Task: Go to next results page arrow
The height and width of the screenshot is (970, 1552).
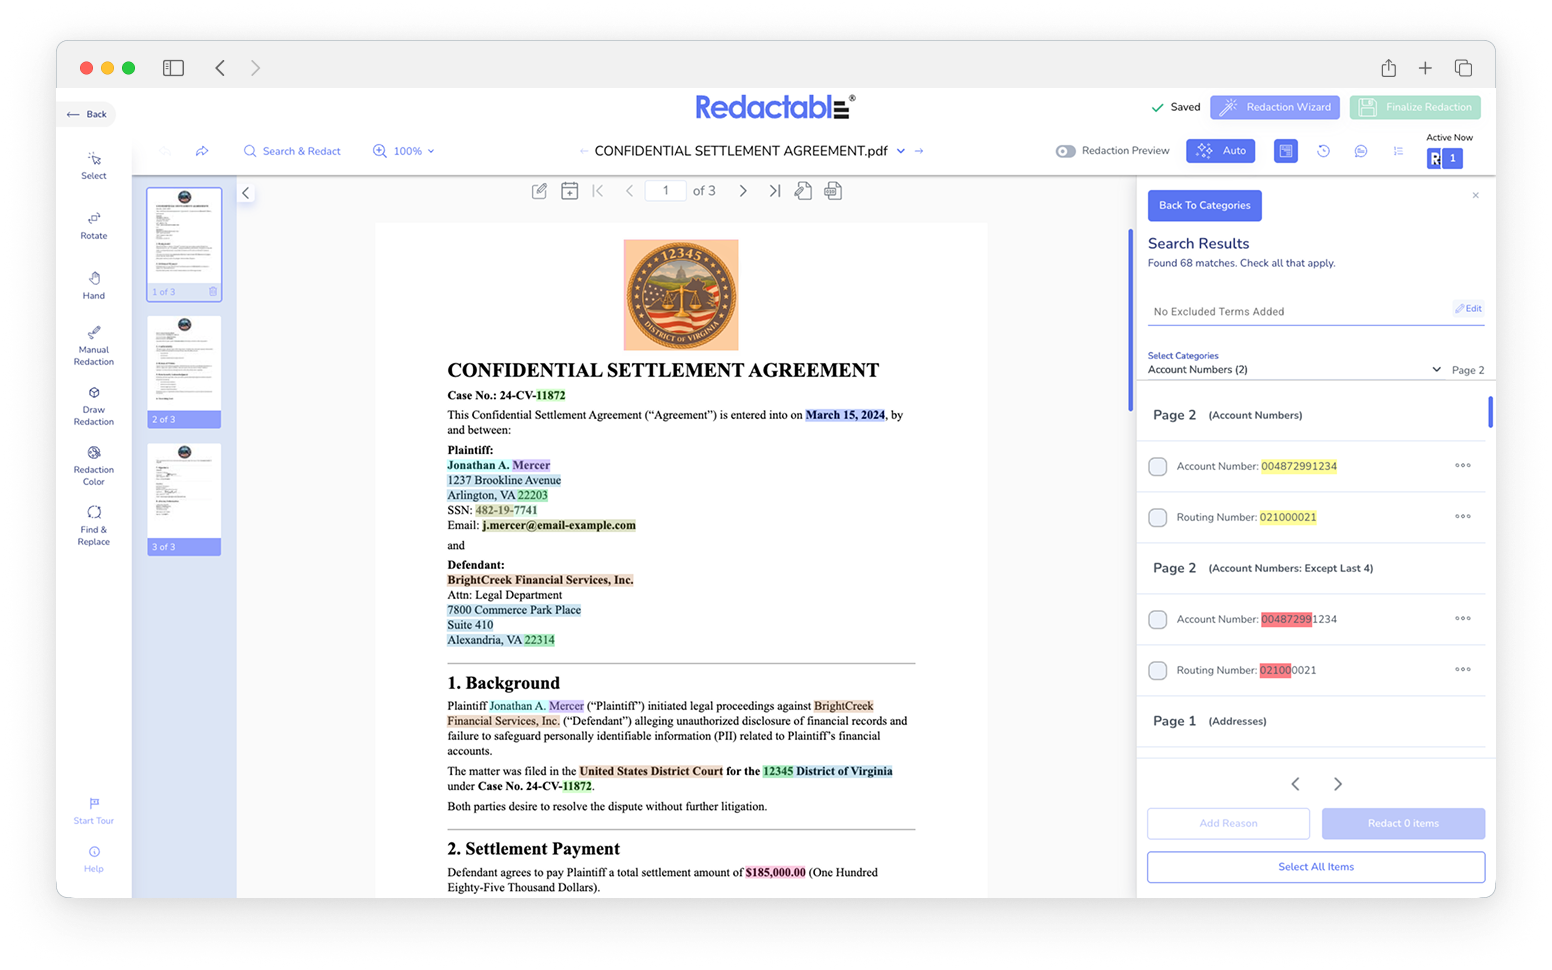Action: tap(1338, 784)
